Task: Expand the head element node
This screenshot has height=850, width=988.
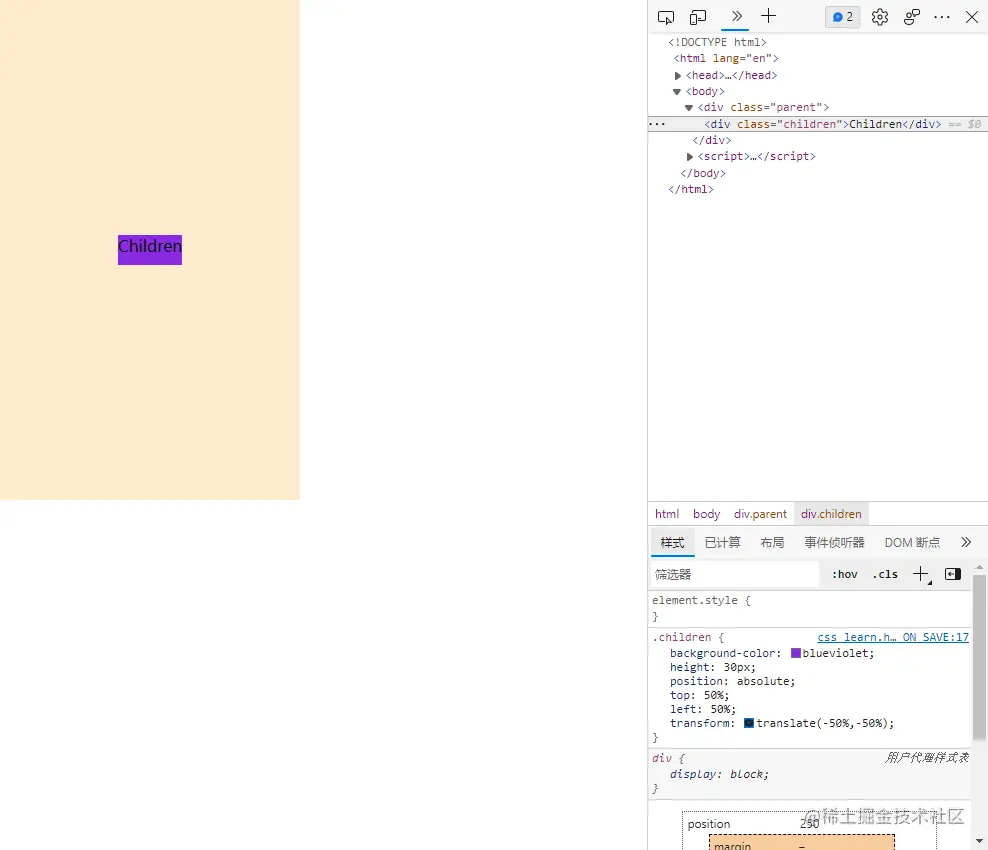Action: 678,76
